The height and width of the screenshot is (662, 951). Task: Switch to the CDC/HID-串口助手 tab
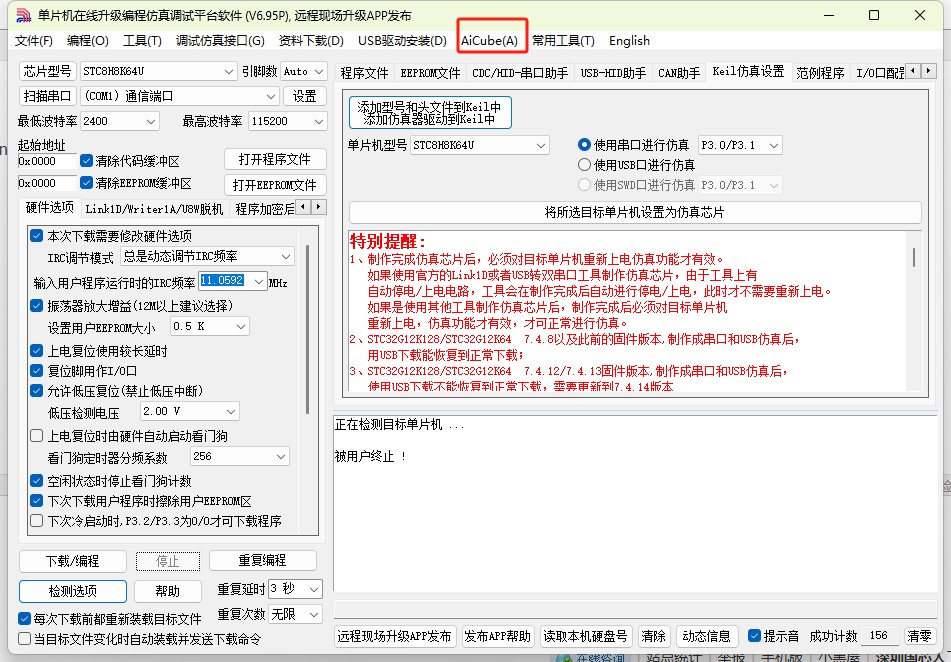pos(520,73)
